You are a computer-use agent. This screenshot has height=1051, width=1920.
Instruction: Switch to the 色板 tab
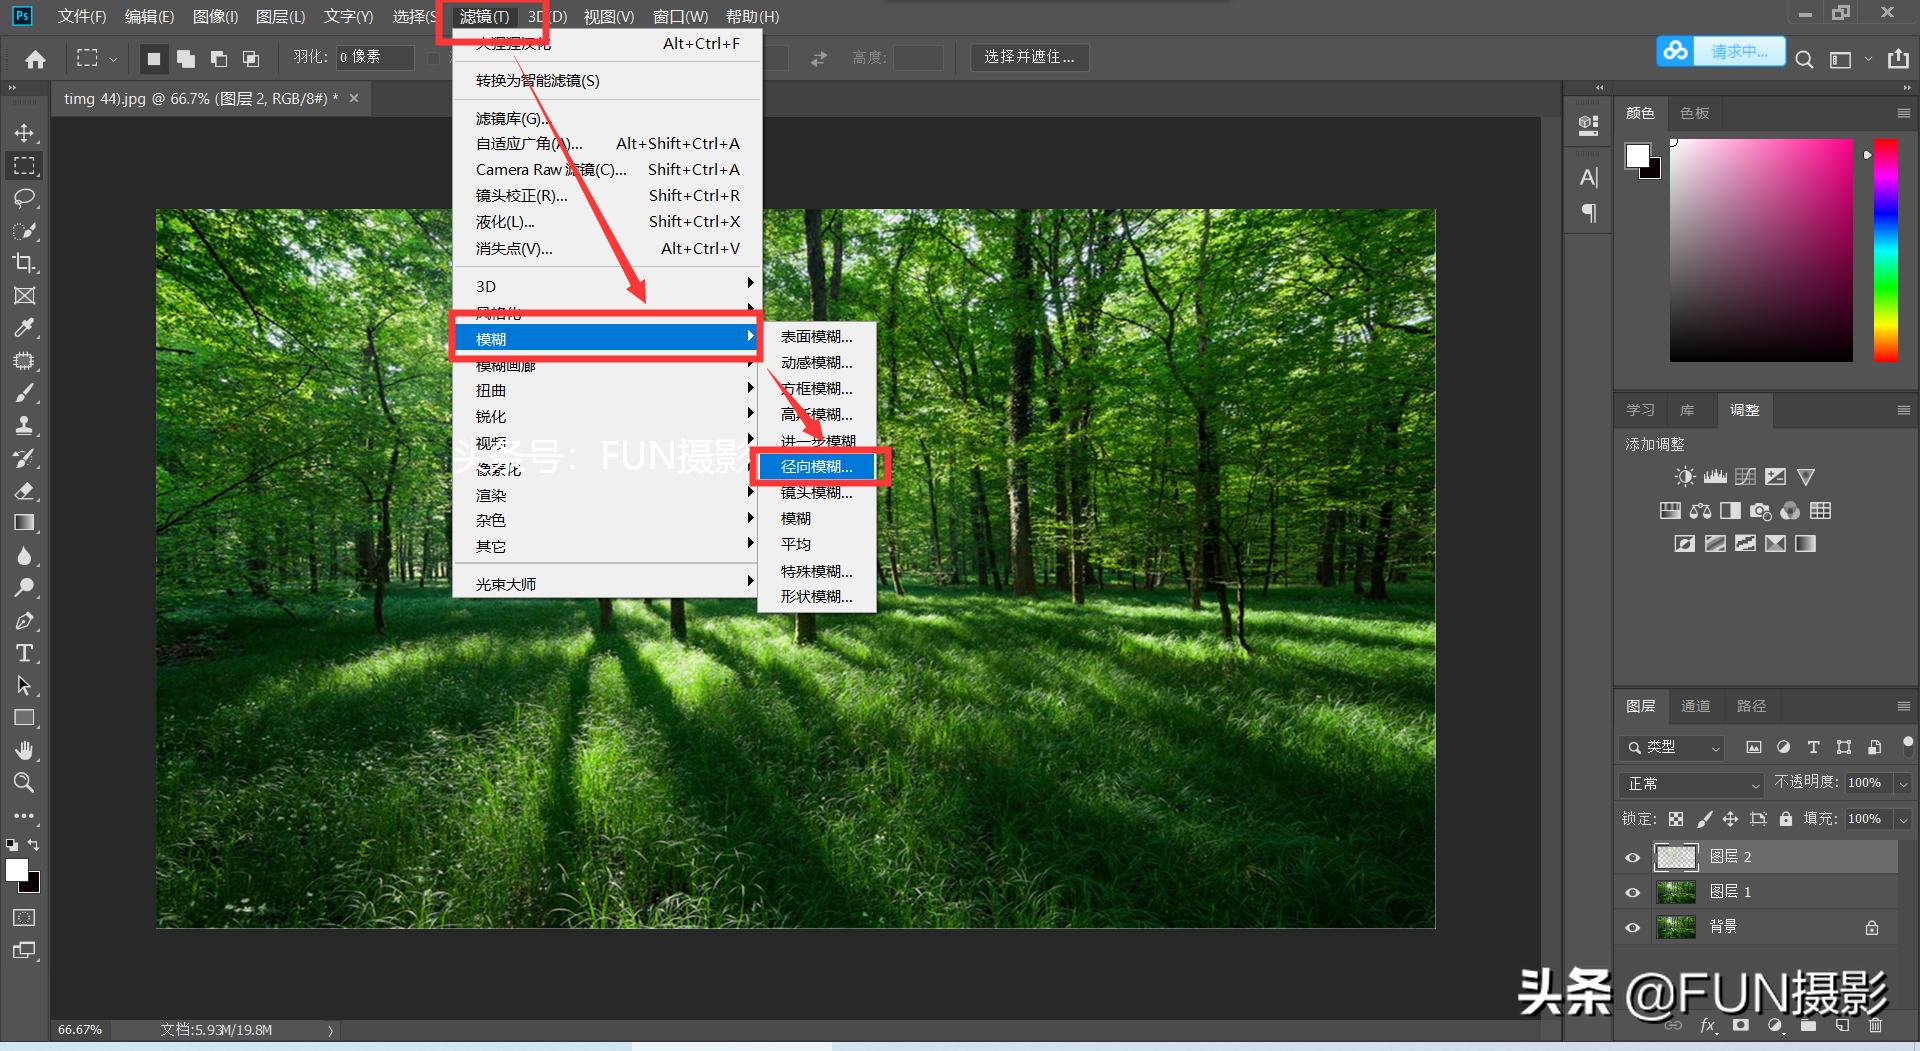[1694, 113]
